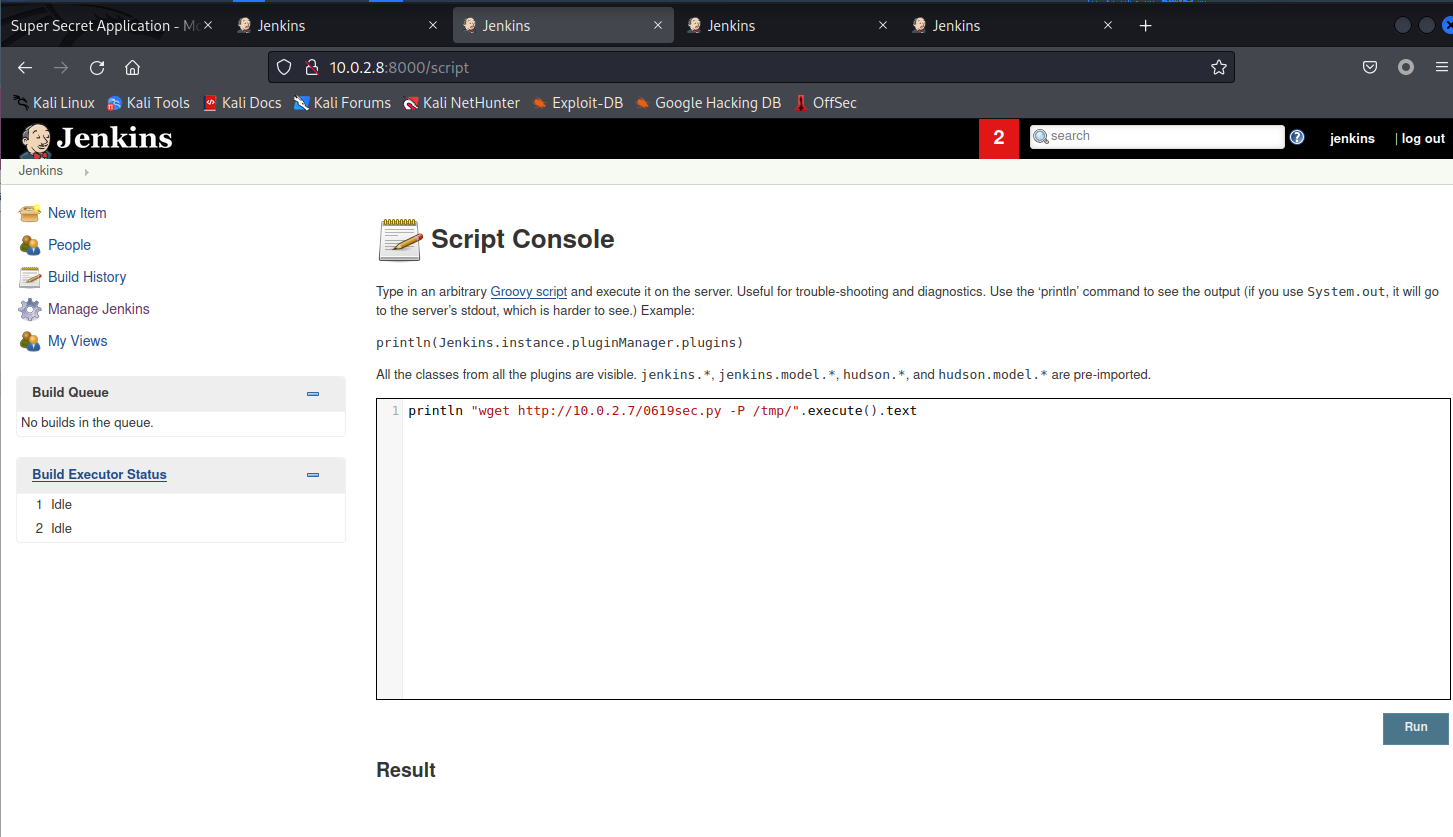Collapse the Build Executor Status panel

coord(313,476)
